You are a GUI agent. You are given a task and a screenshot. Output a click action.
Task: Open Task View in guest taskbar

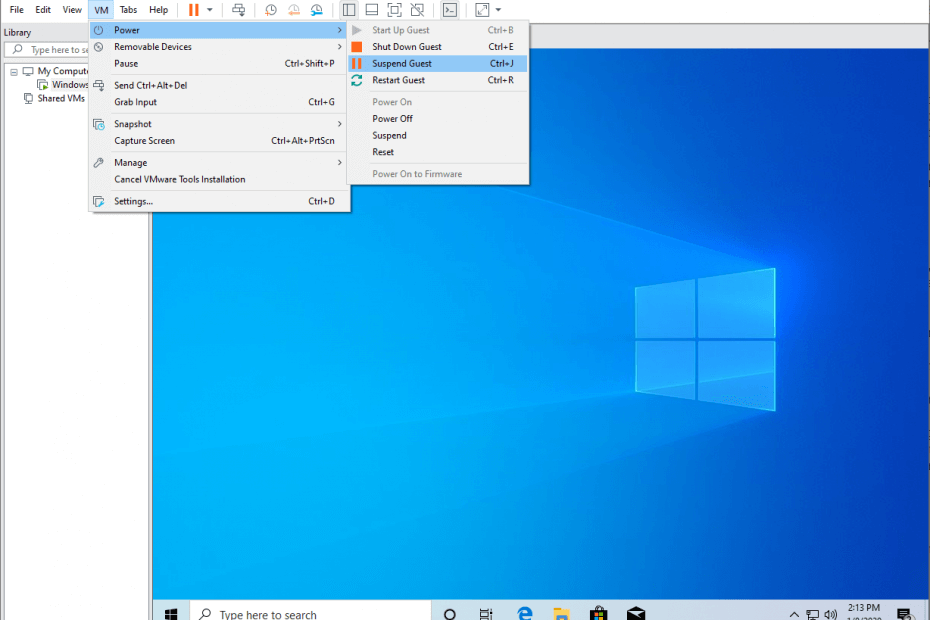tap(486, 615)
